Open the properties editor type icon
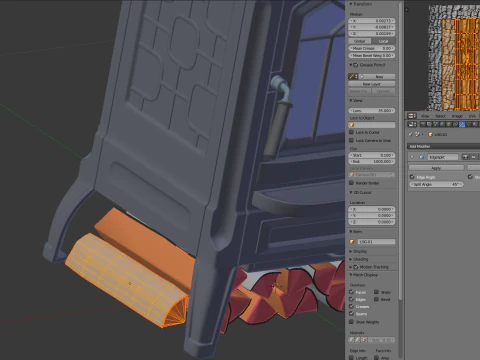Viewport: 480px width, 360px height. pyautogui.click(x=412, y=125)
